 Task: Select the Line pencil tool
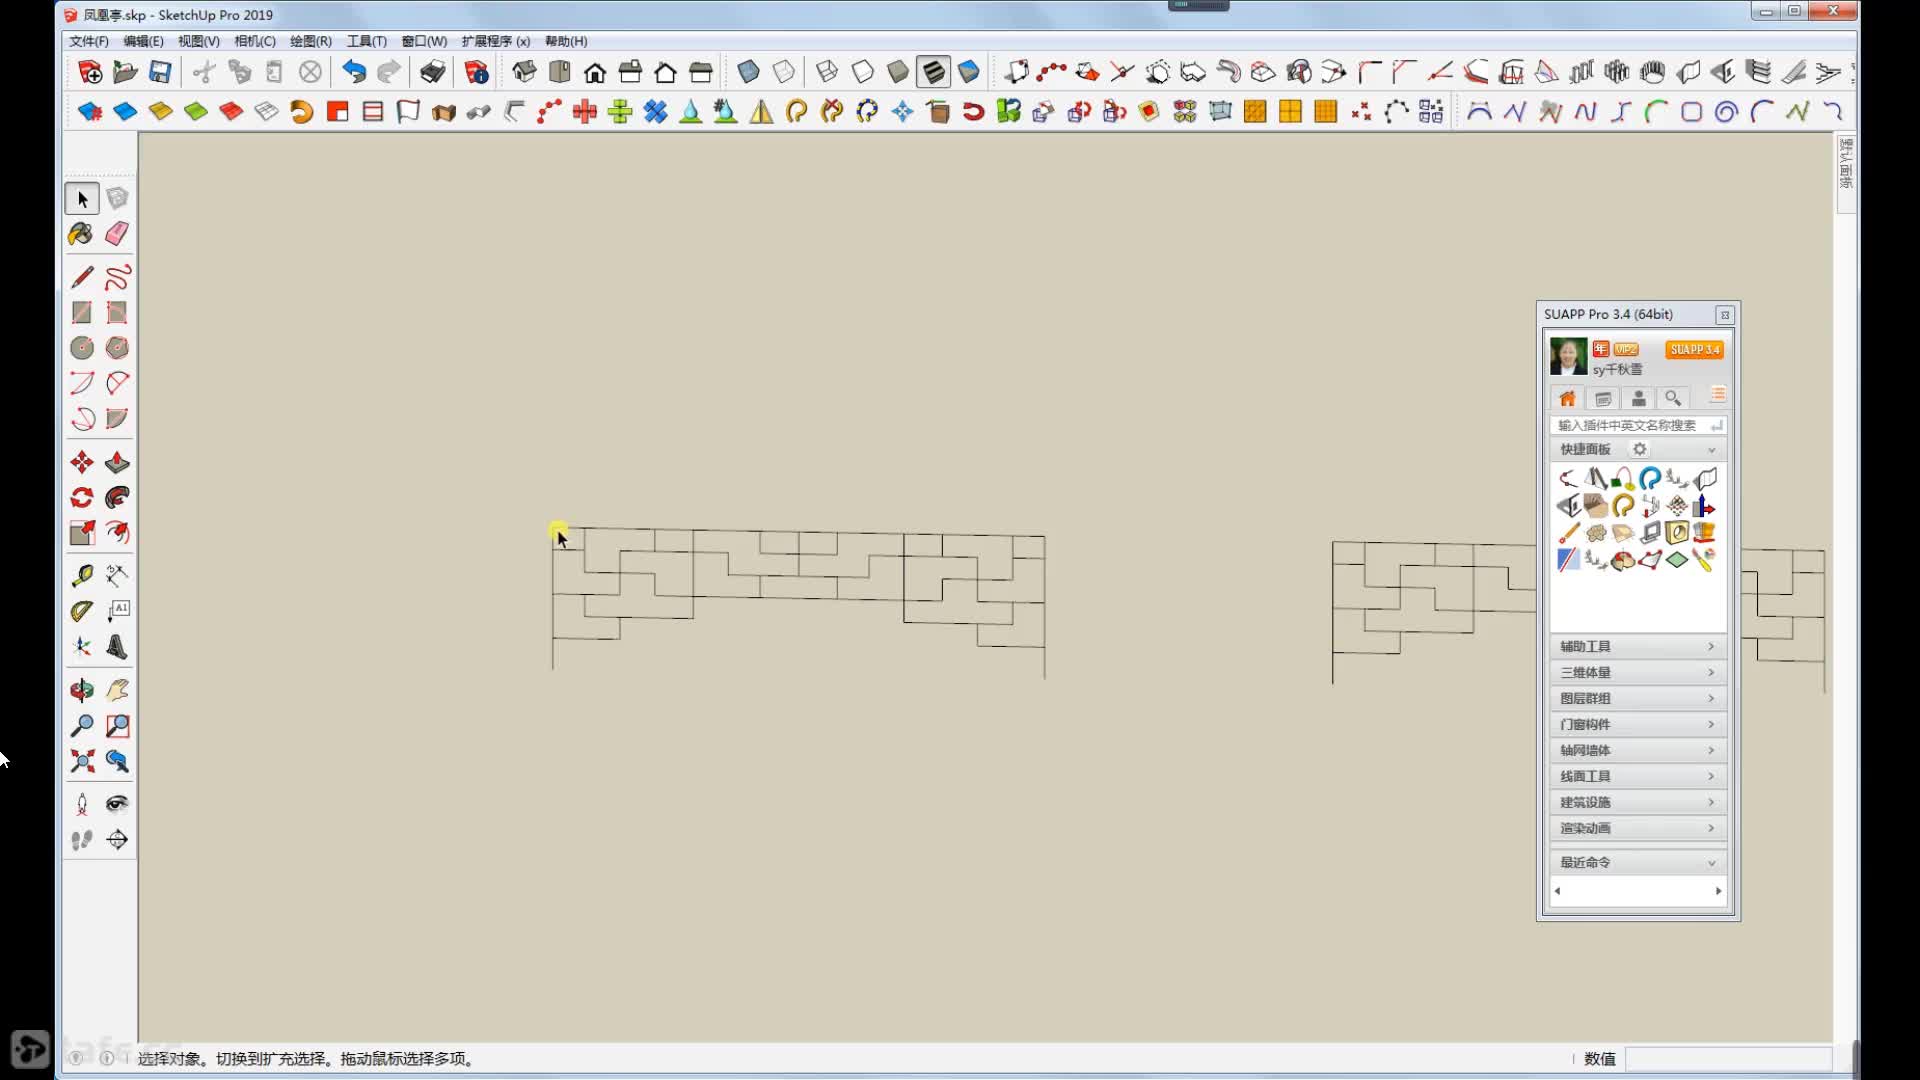tap(82, 277)
